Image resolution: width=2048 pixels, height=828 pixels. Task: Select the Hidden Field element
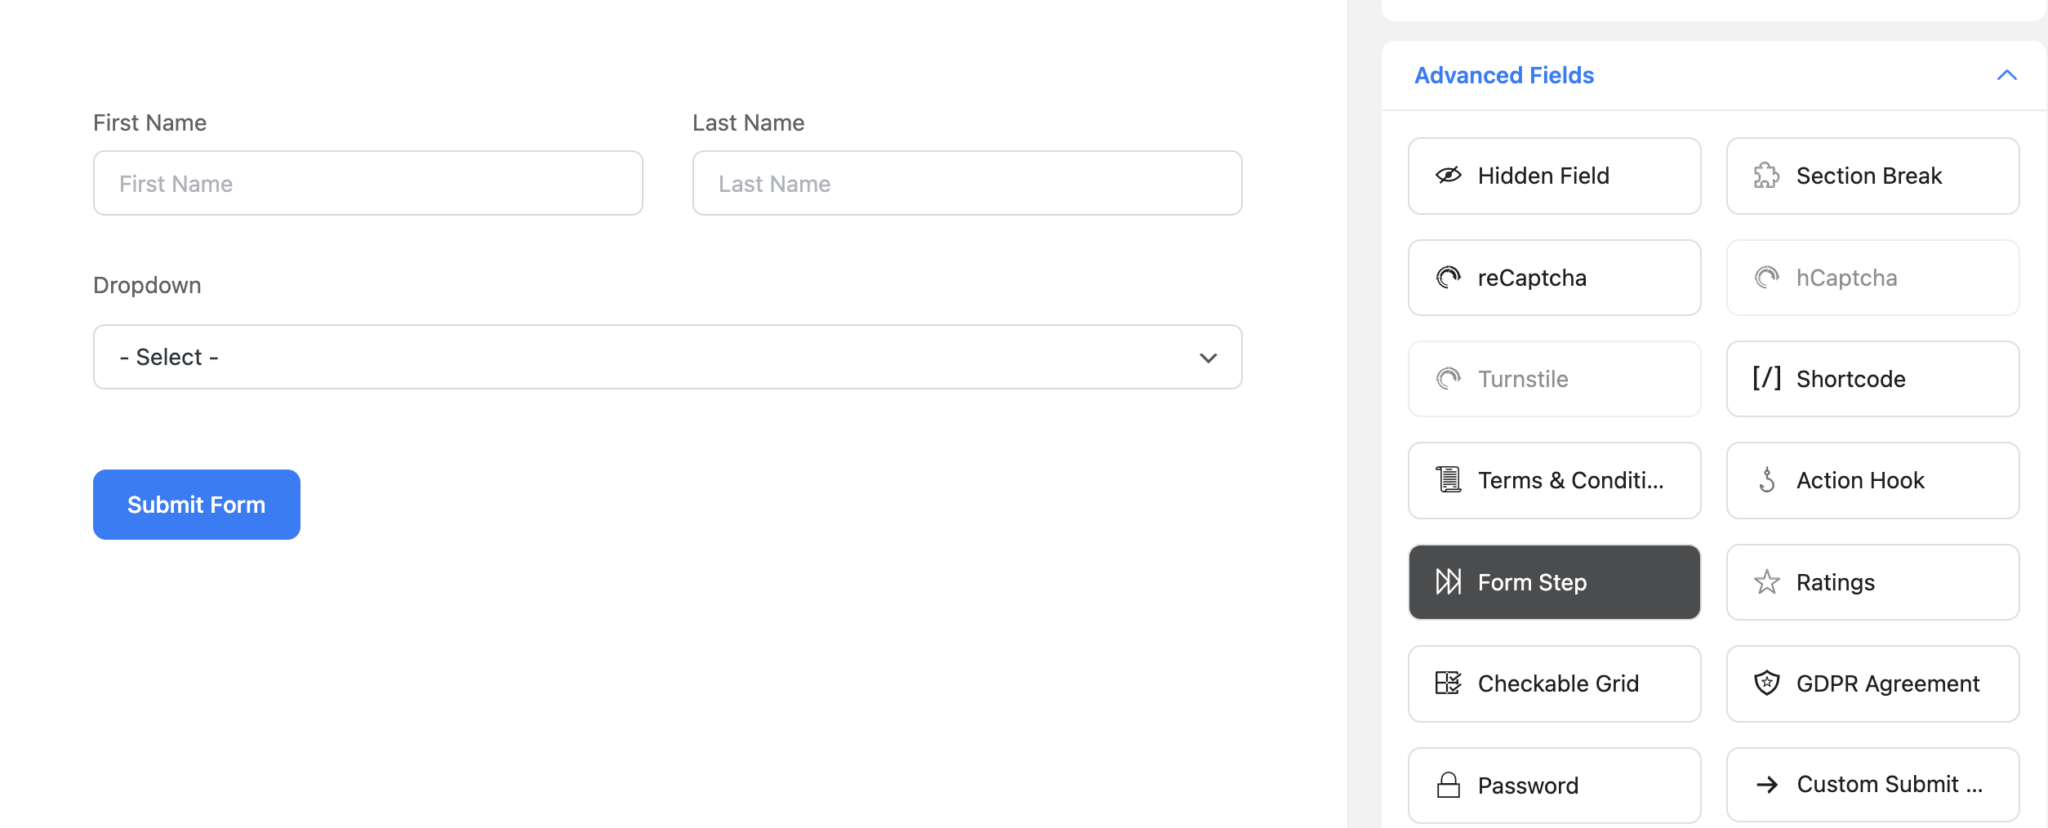coord(1553,175)
